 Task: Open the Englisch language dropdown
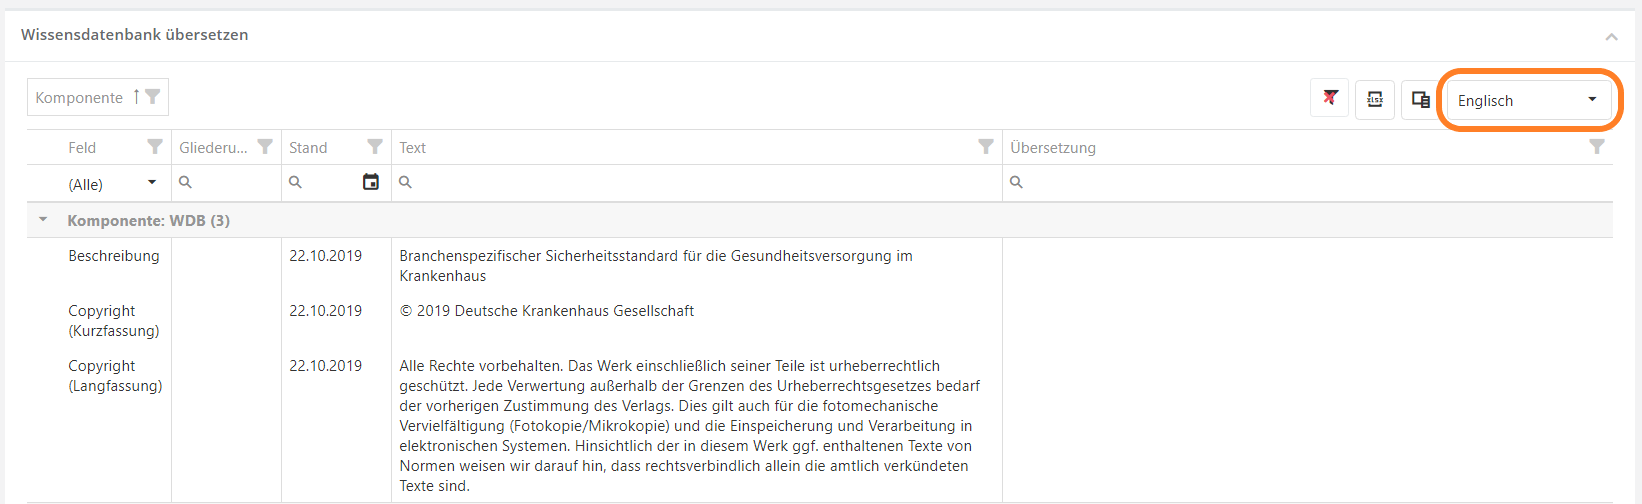(1528, 100)
